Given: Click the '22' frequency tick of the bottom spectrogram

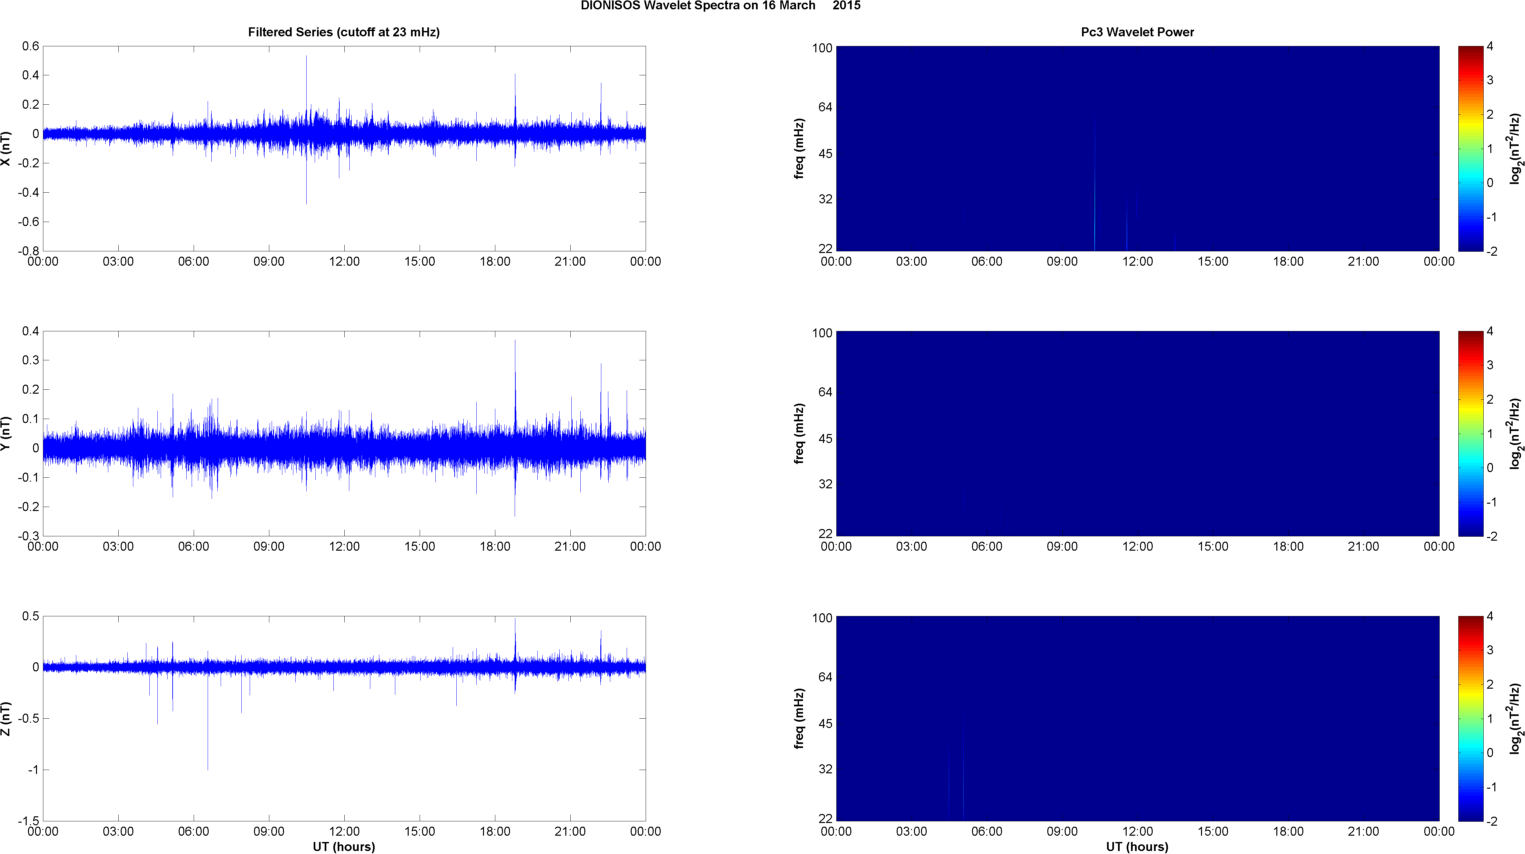Looking at the screenshot, I should point(825,818).
